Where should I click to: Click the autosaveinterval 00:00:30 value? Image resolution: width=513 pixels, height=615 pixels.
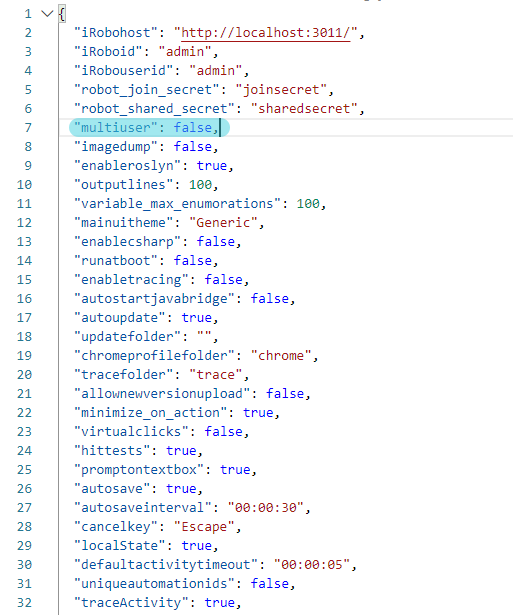(266, 508)
